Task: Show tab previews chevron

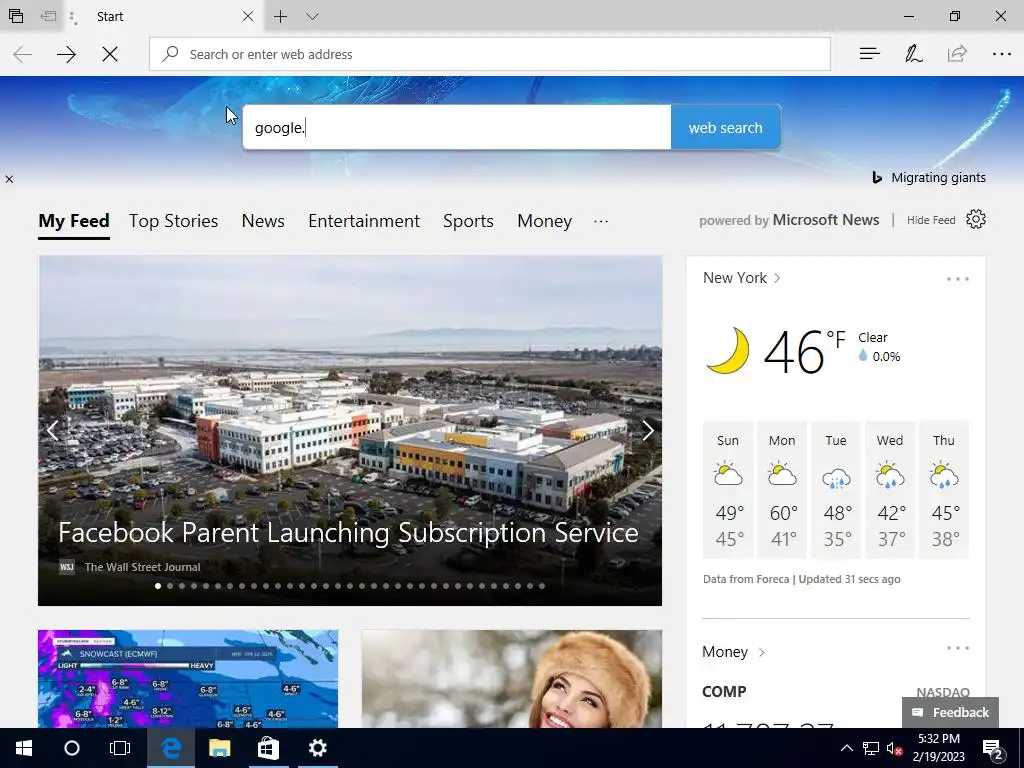Action: 312,16
